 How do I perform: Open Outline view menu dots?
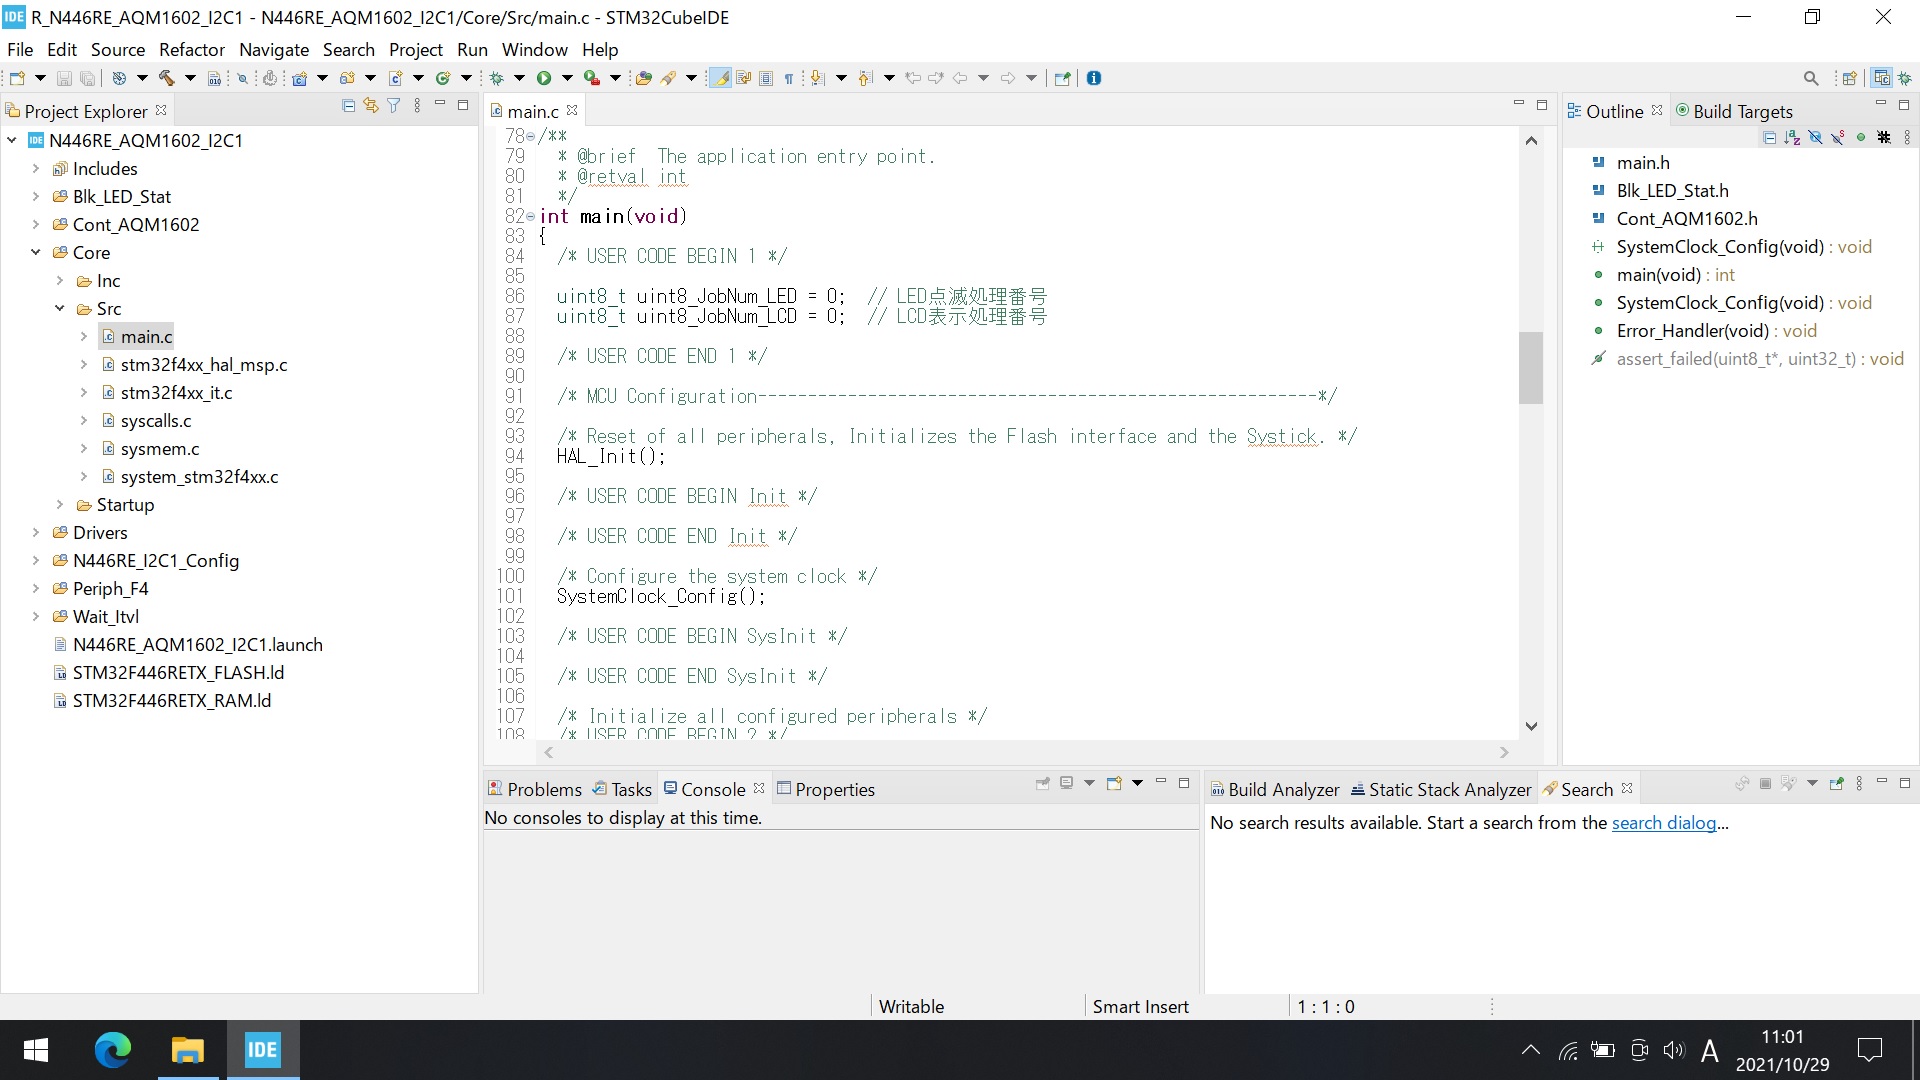1907,138
